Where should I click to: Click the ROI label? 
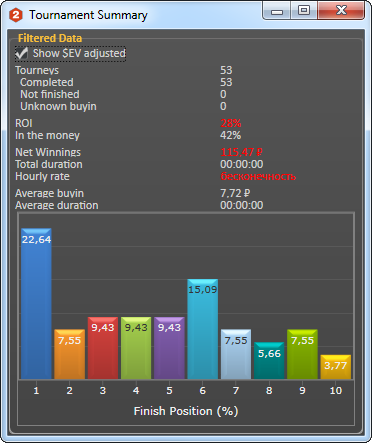24,123
